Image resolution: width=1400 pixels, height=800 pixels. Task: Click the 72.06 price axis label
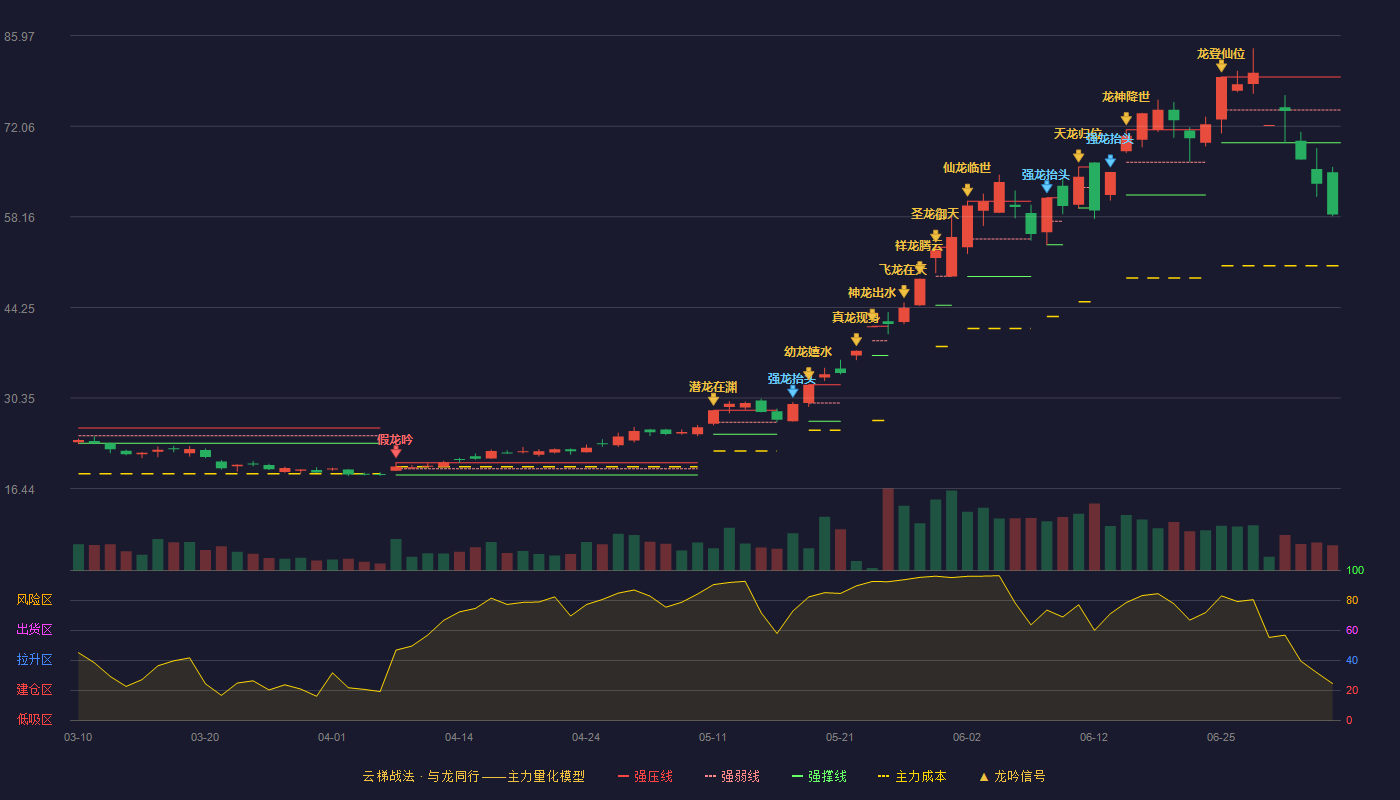(20, 128)
